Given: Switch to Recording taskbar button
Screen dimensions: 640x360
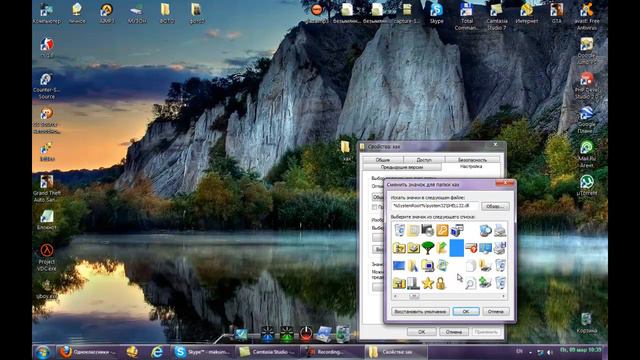Looking at the screenshot, I should pyautogui.click(x=331, y=352).
